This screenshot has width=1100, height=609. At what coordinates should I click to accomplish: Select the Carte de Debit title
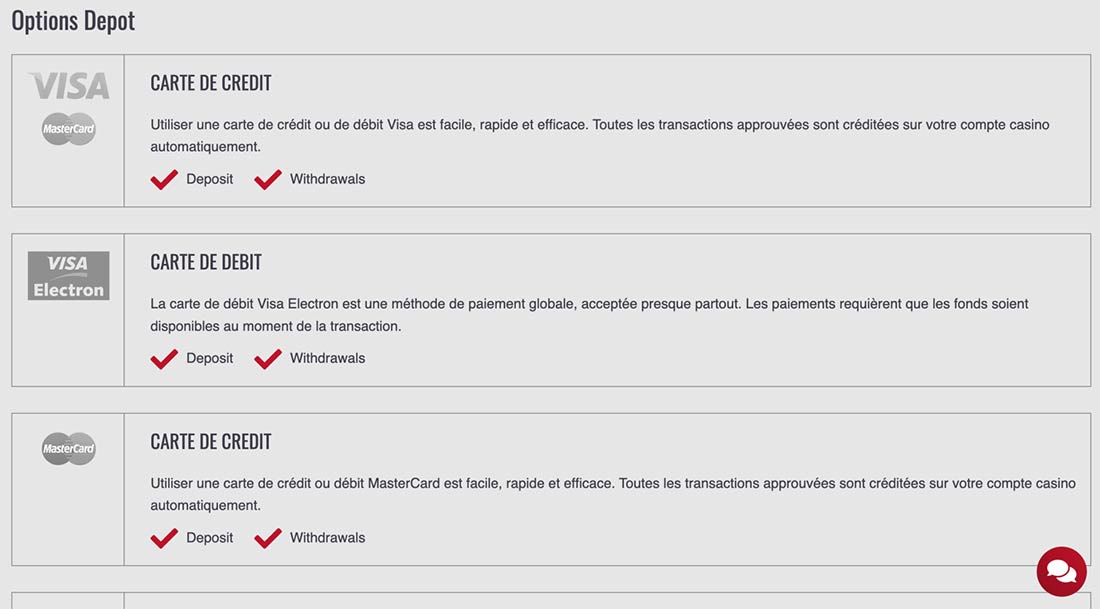tap(206, 262)
